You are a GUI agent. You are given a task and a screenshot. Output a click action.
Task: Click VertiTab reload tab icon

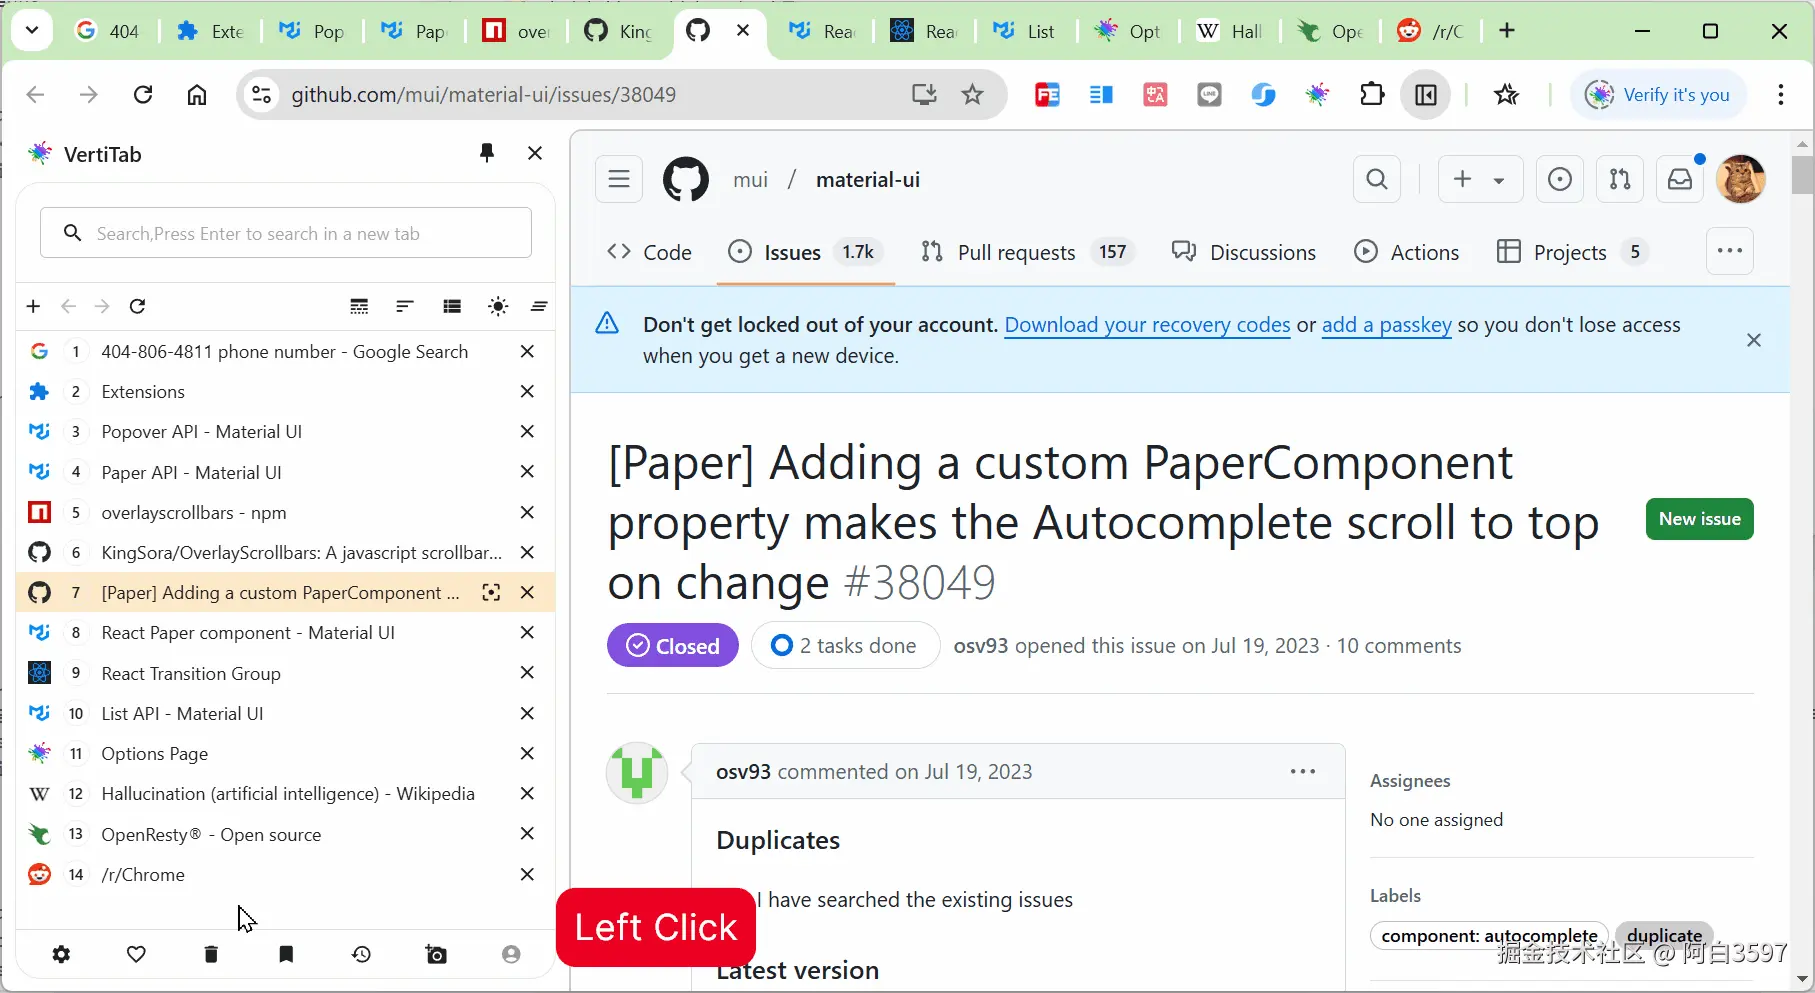(x=138, y=306)
